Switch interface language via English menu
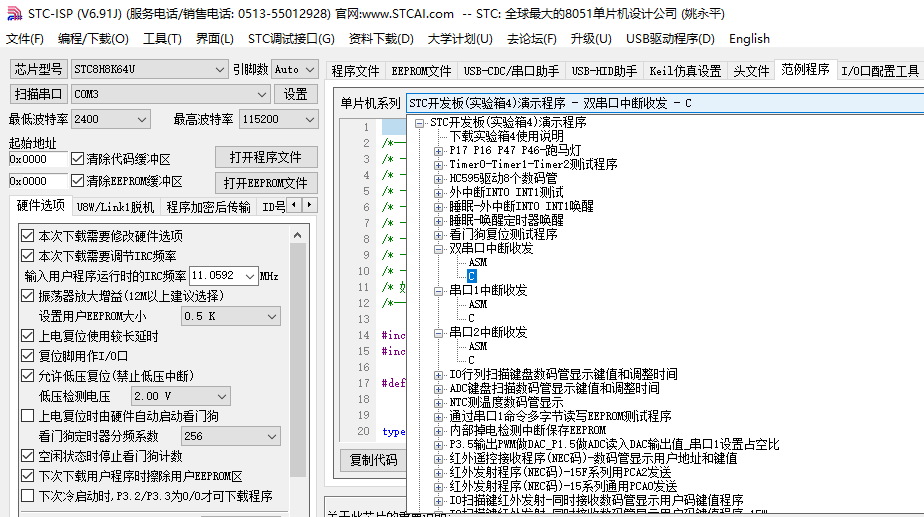This screenshot has height=517, width=924. click(749, 39)
